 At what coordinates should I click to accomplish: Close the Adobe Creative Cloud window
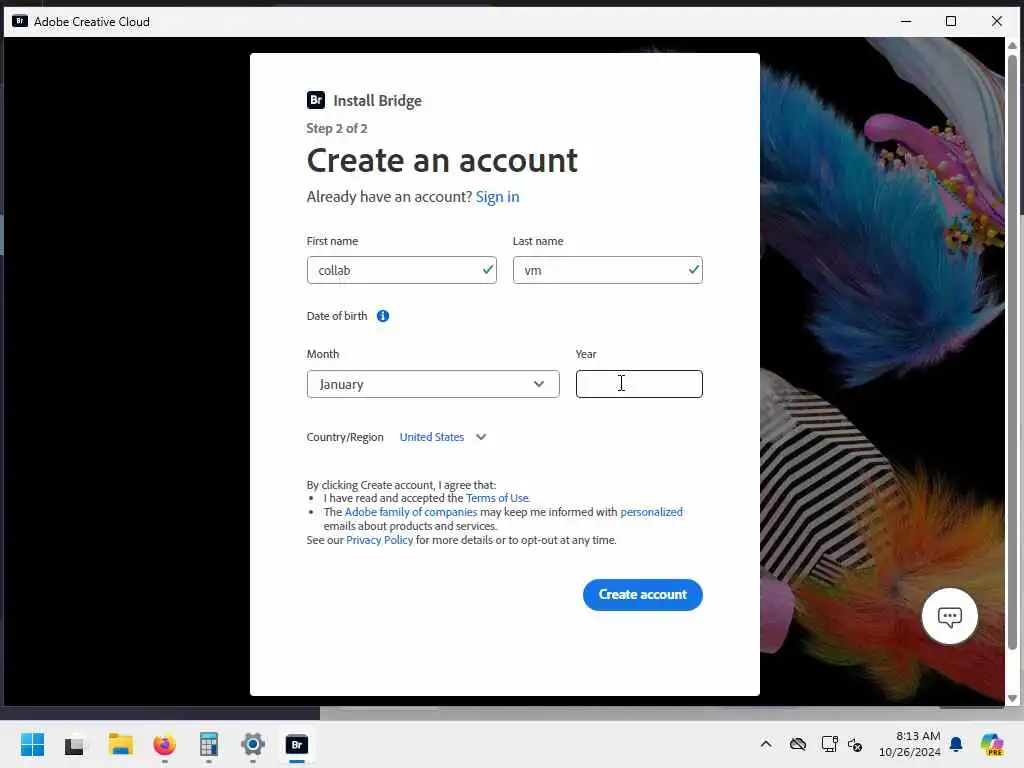click(997, 21)
